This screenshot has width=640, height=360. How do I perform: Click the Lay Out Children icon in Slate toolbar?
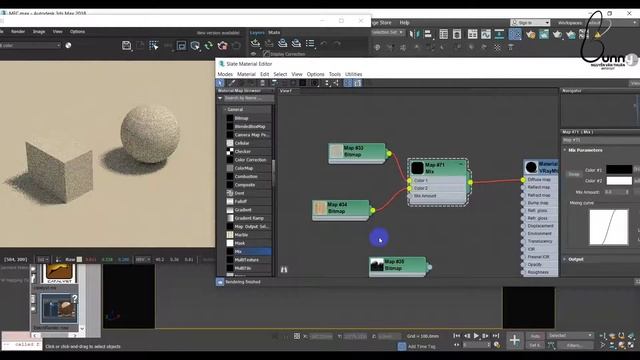click(x=336, y=83)
